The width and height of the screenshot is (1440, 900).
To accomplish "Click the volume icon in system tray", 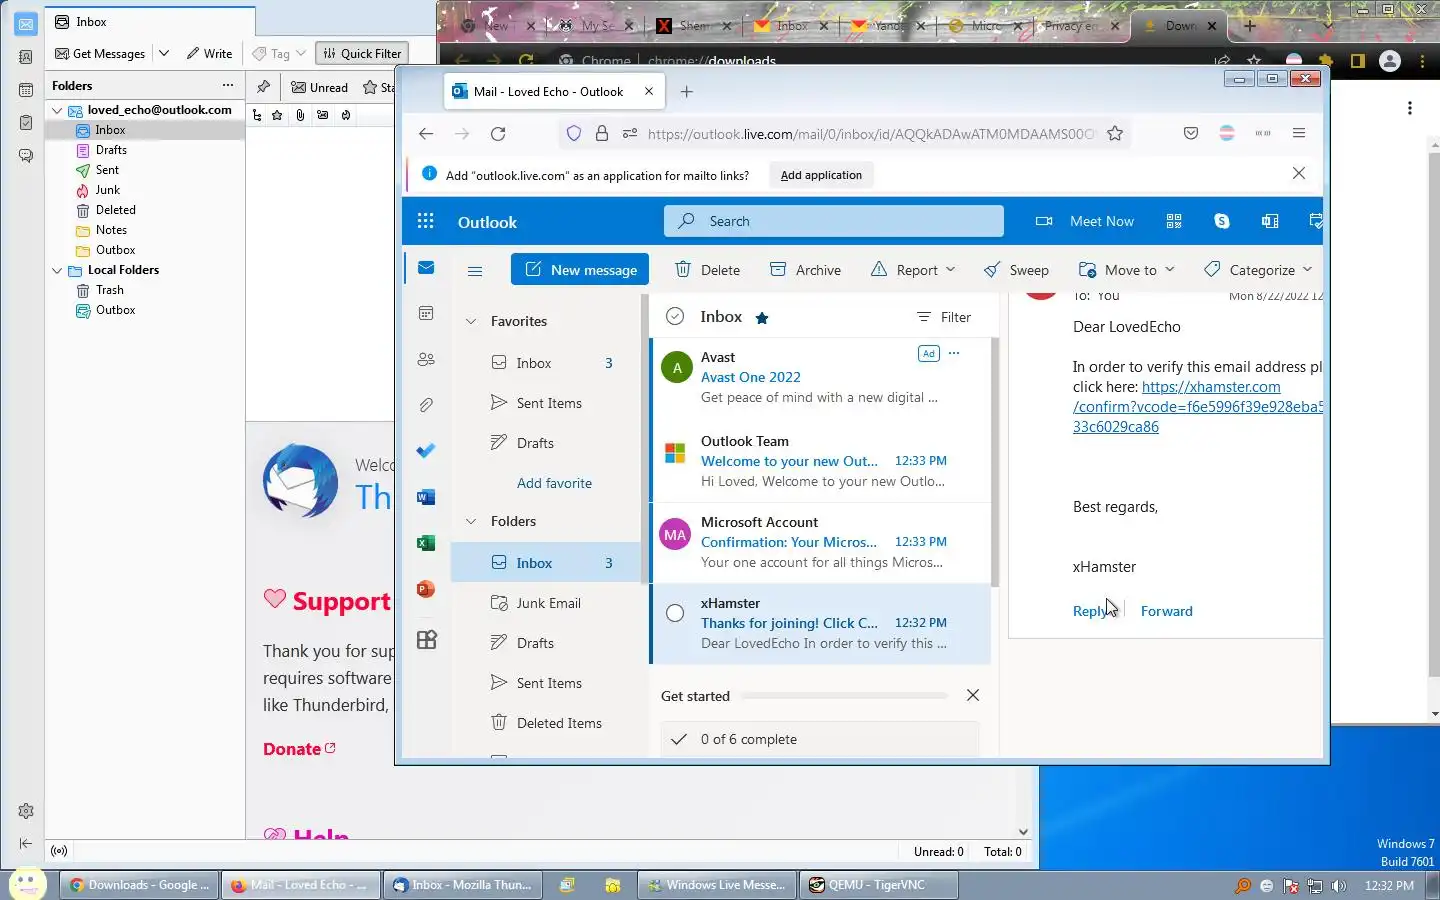I will pyautogui.click(x=1339, y=886).
